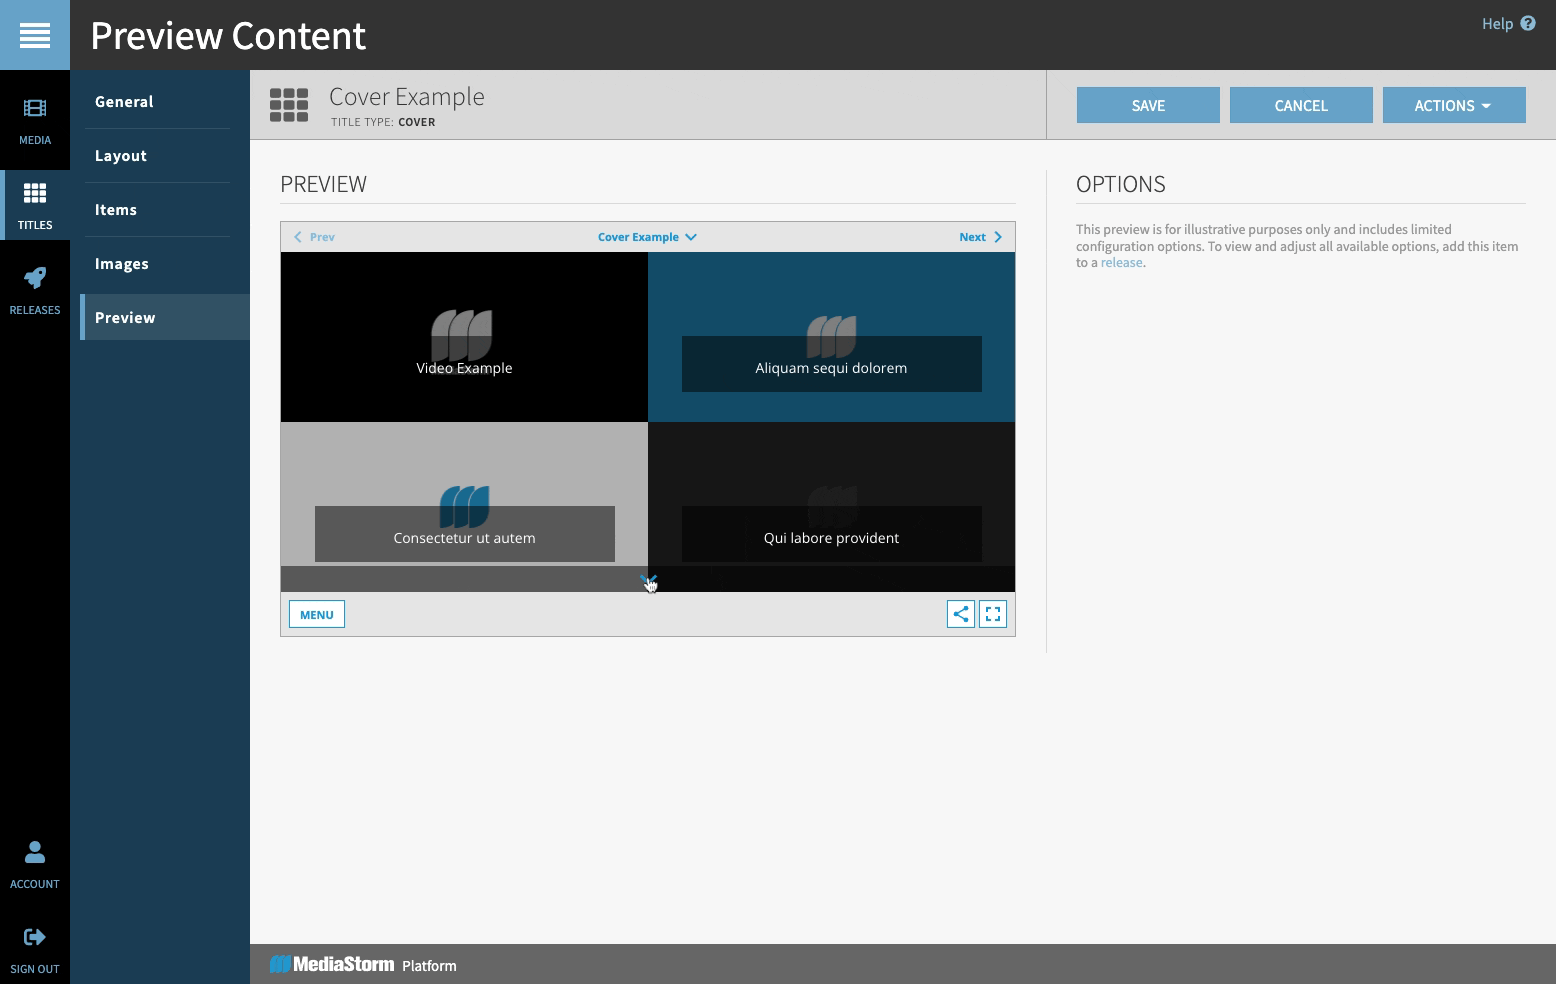Open the Titles section
The image size is (1556, 984).
[34, 204]
